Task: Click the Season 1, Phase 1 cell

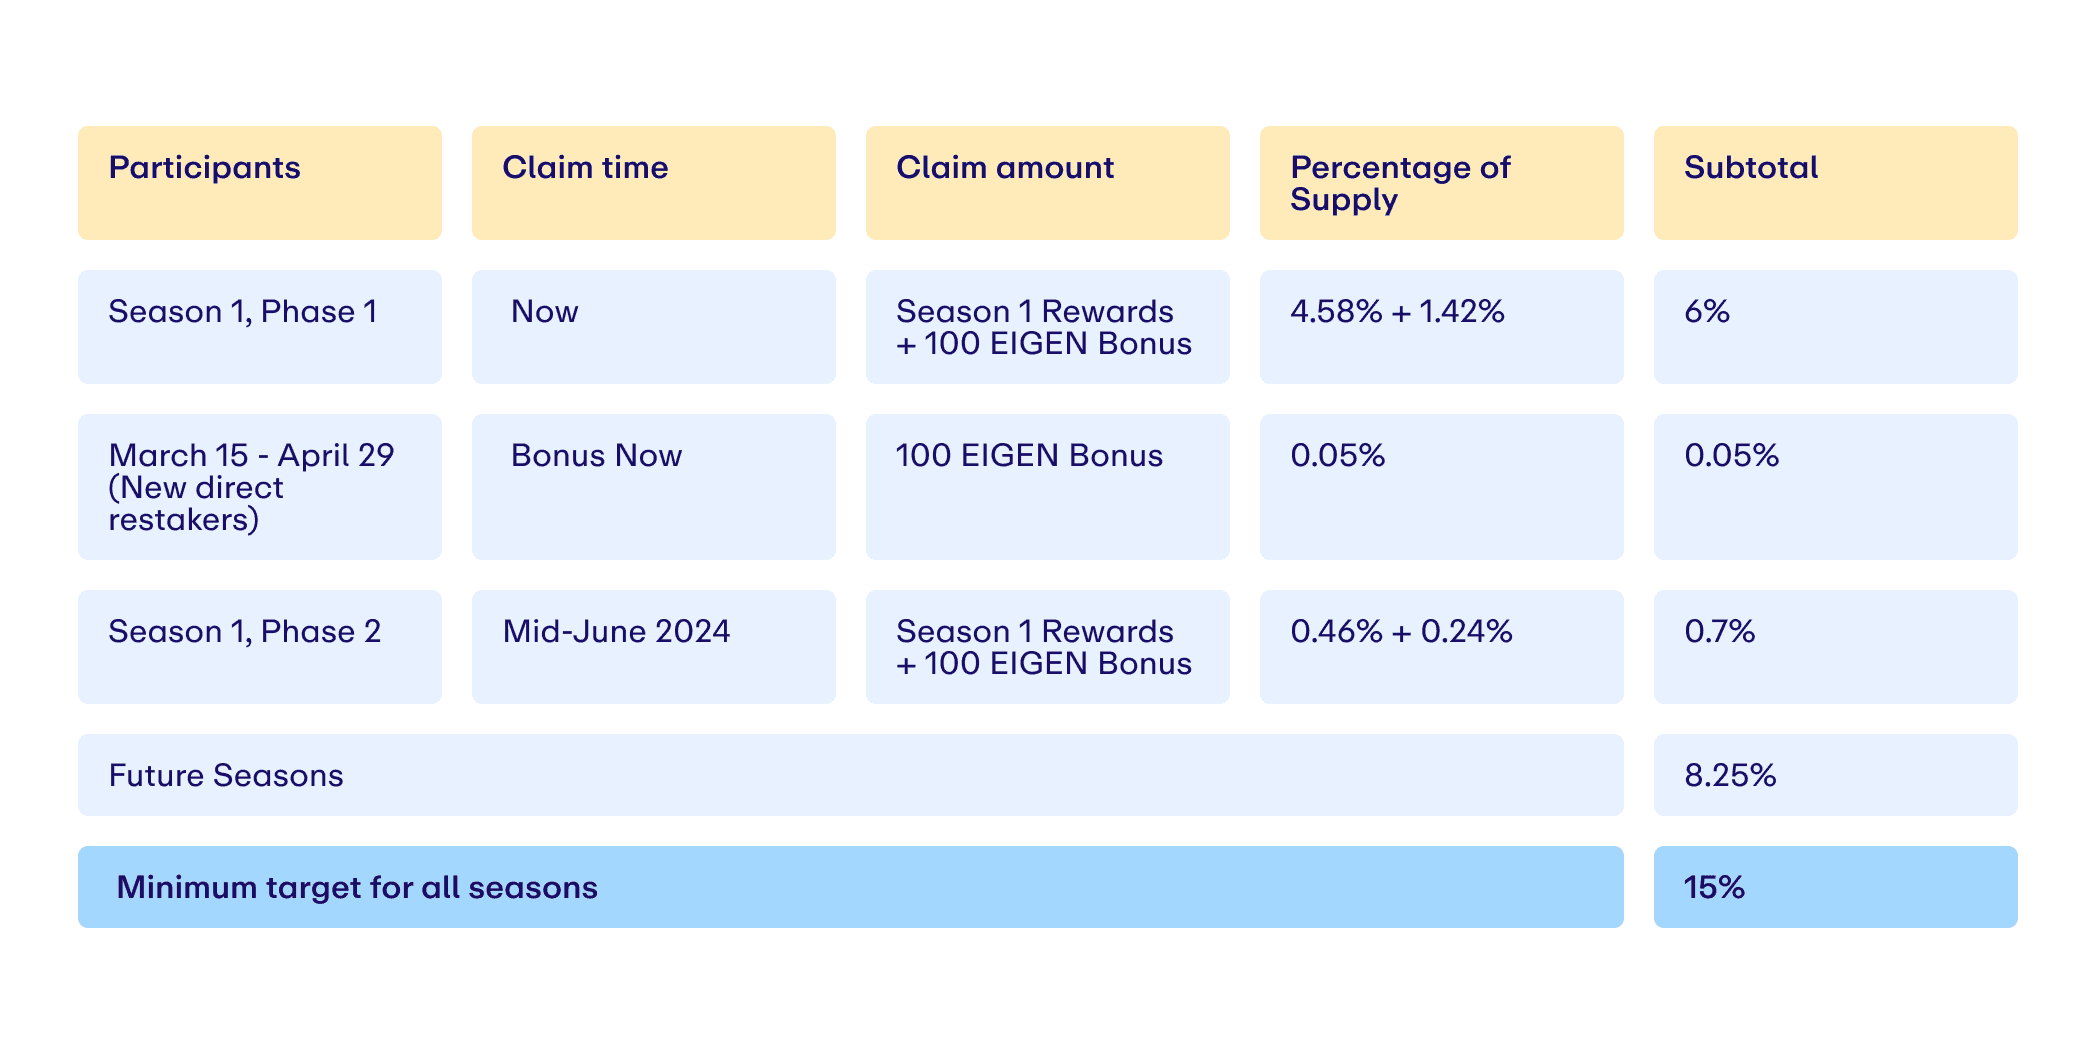Action: 259,326
